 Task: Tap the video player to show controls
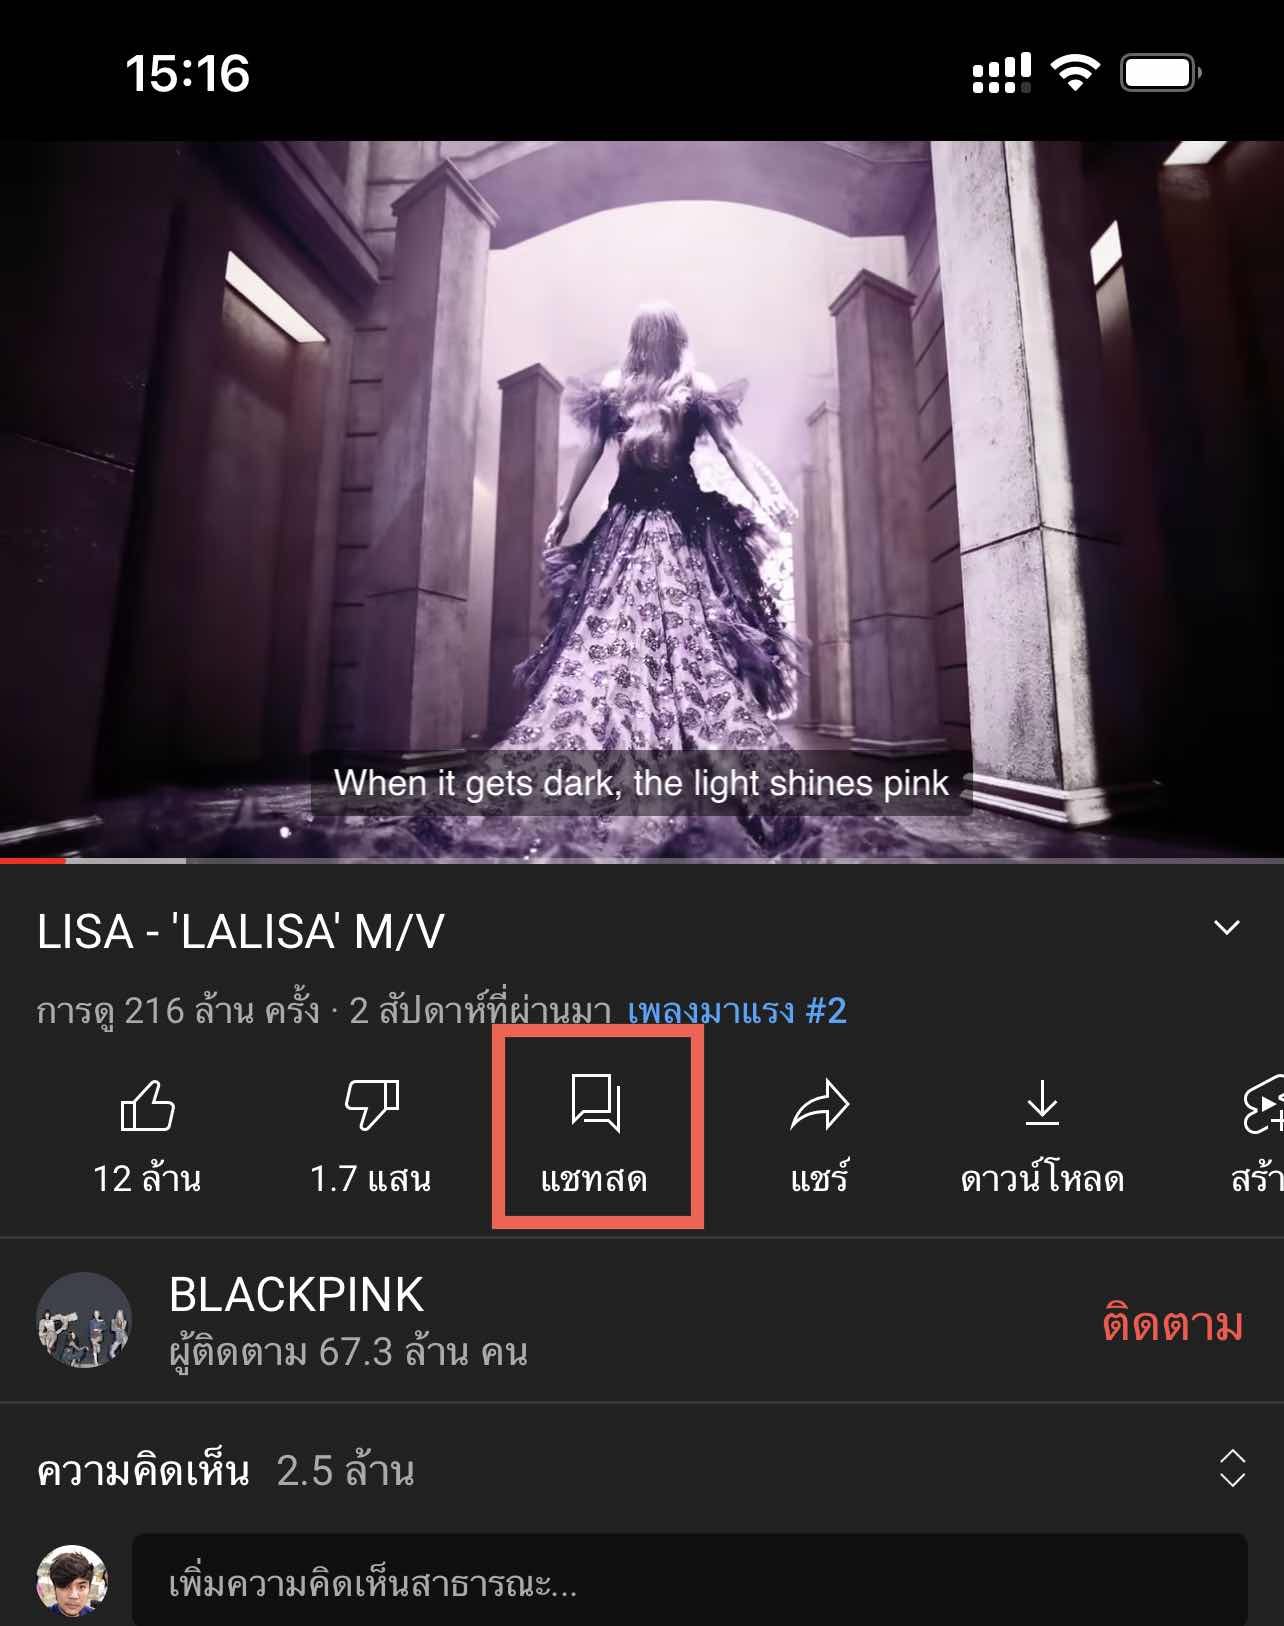pyautogui.click(x=642, y=500)
